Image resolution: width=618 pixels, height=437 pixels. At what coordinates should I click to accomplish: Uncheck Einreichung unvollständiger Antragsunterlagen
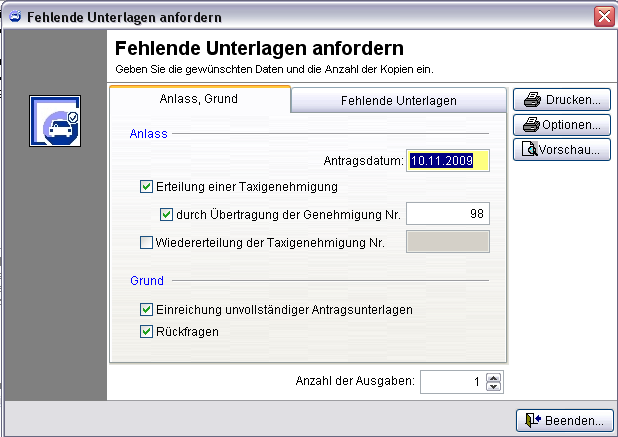148,310
